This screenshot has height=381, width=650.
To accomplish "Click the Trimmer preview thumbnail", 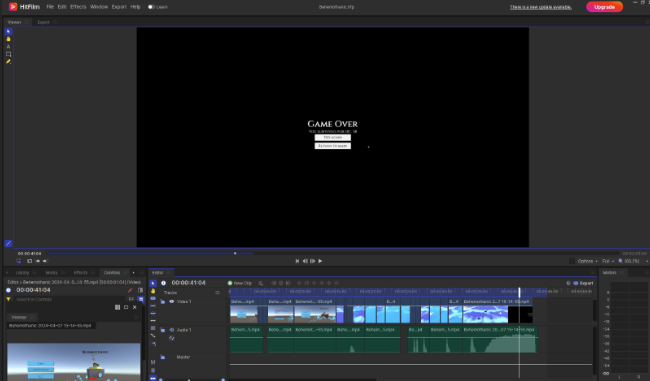I will [74, 362].
